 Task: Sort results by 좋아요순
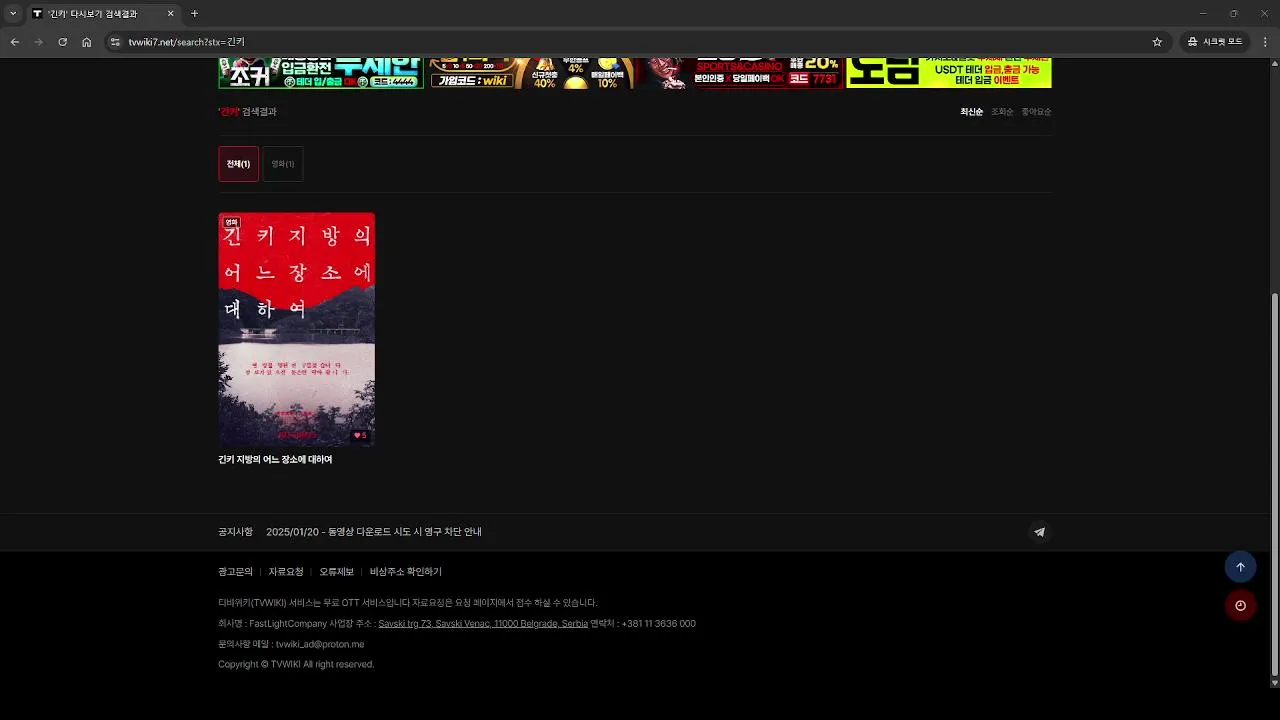pyautogui.click(x=1036, y=112)
